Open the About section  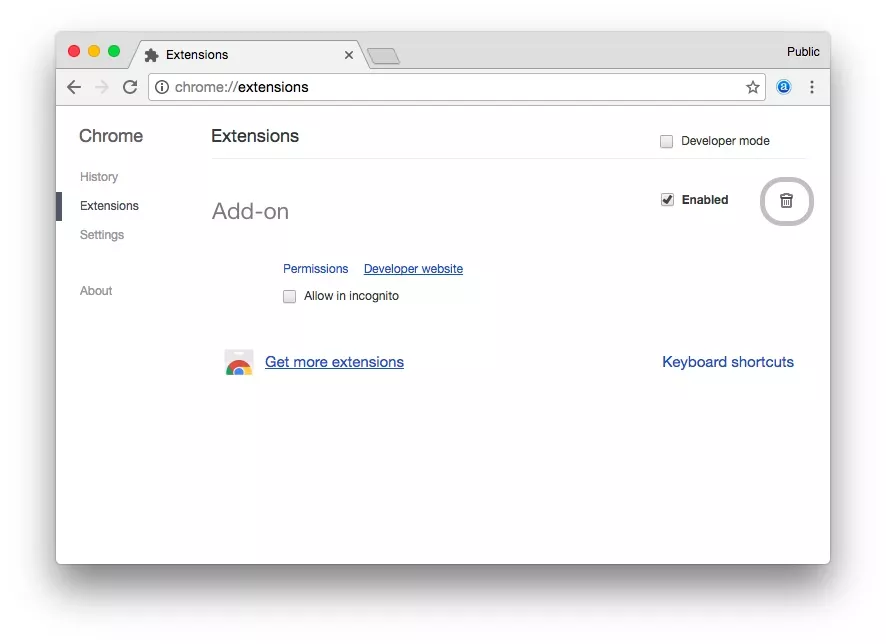(96, 290)
